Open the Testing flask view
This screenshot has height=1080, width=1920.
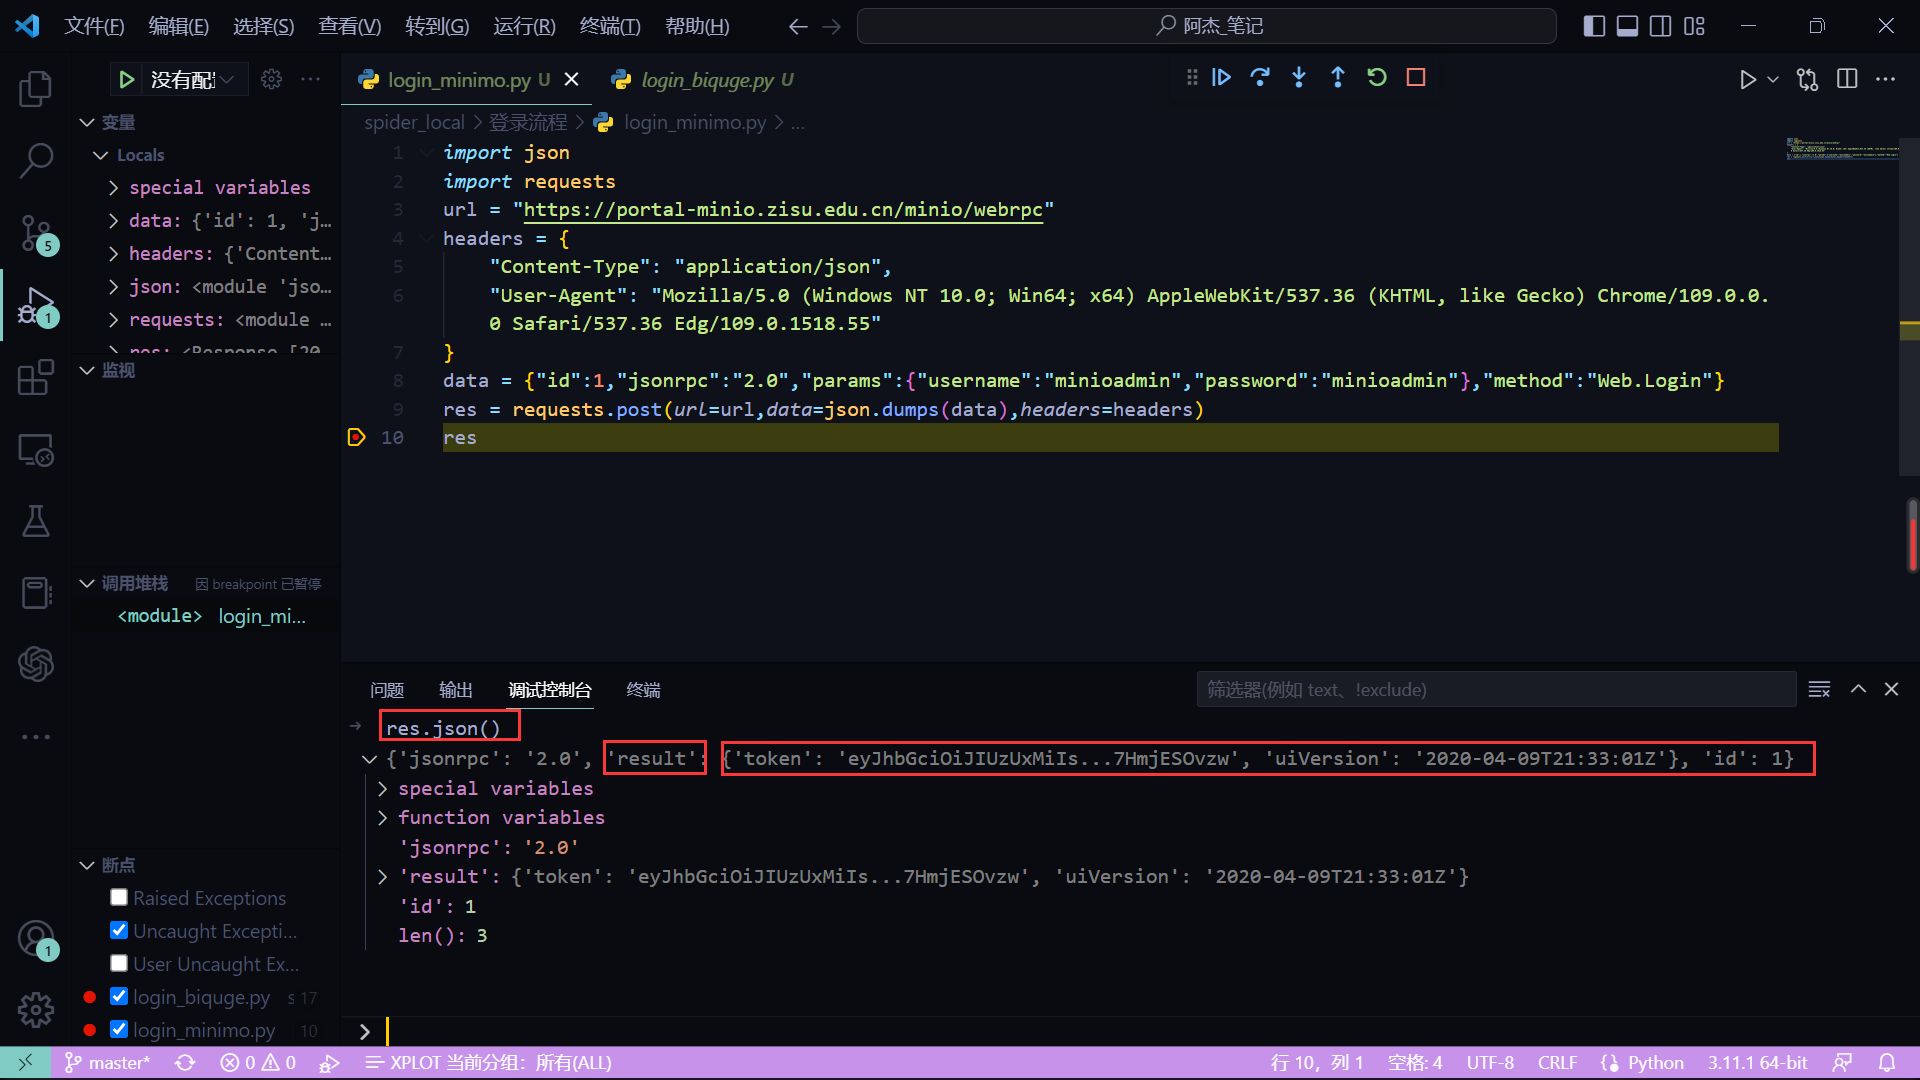pos(36,521)
